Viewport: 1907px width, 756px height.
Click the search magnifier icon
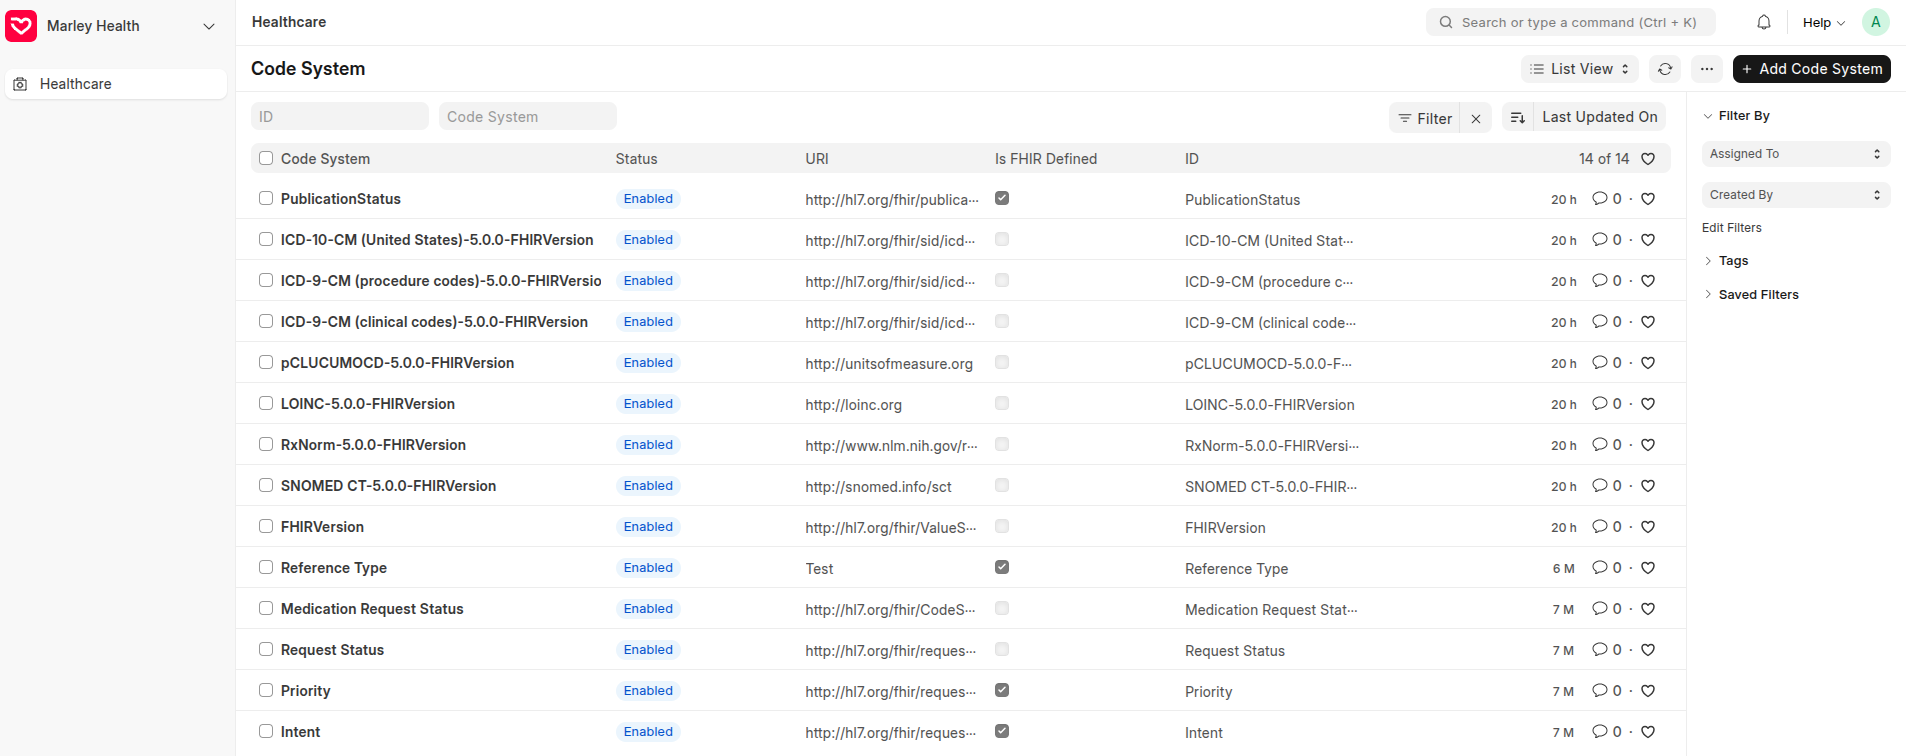pos(1446,22)
